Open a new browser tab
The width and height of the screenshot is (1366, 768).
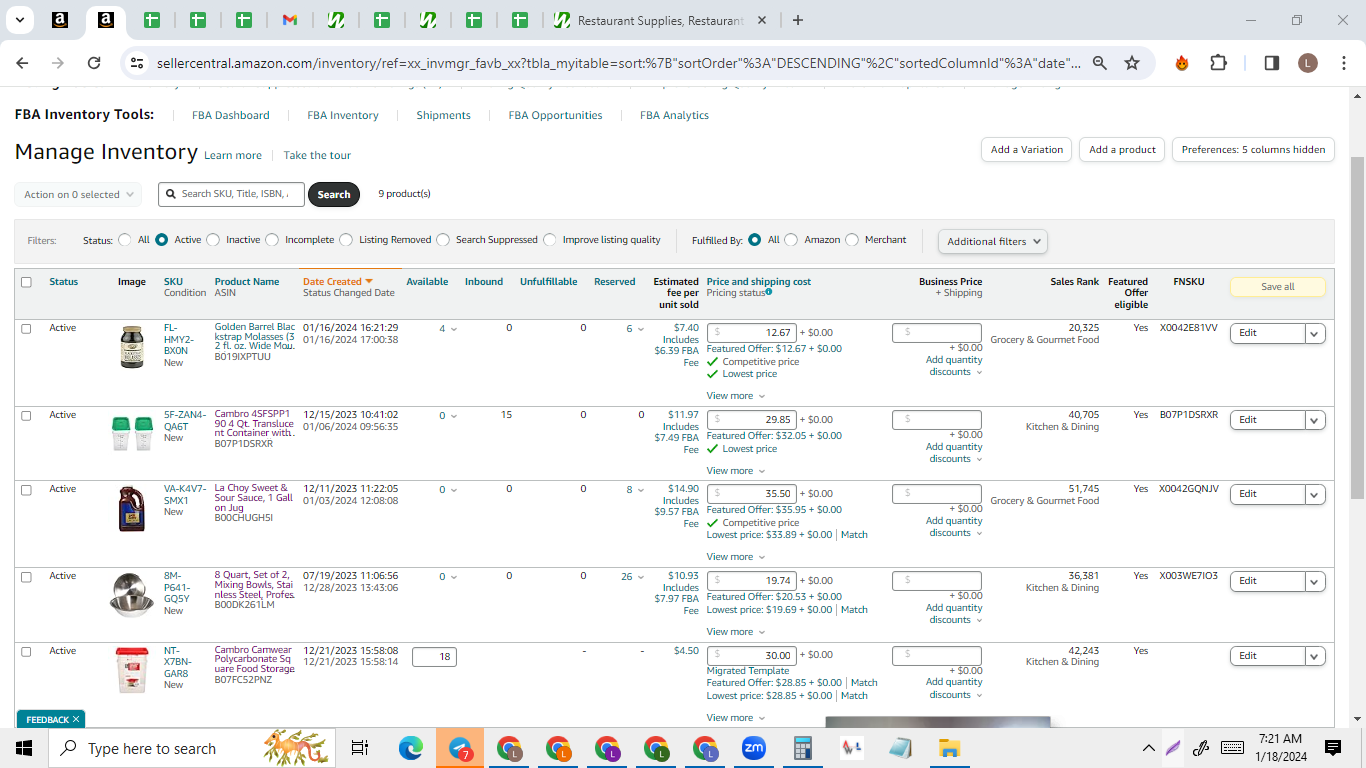click(797, 20)
